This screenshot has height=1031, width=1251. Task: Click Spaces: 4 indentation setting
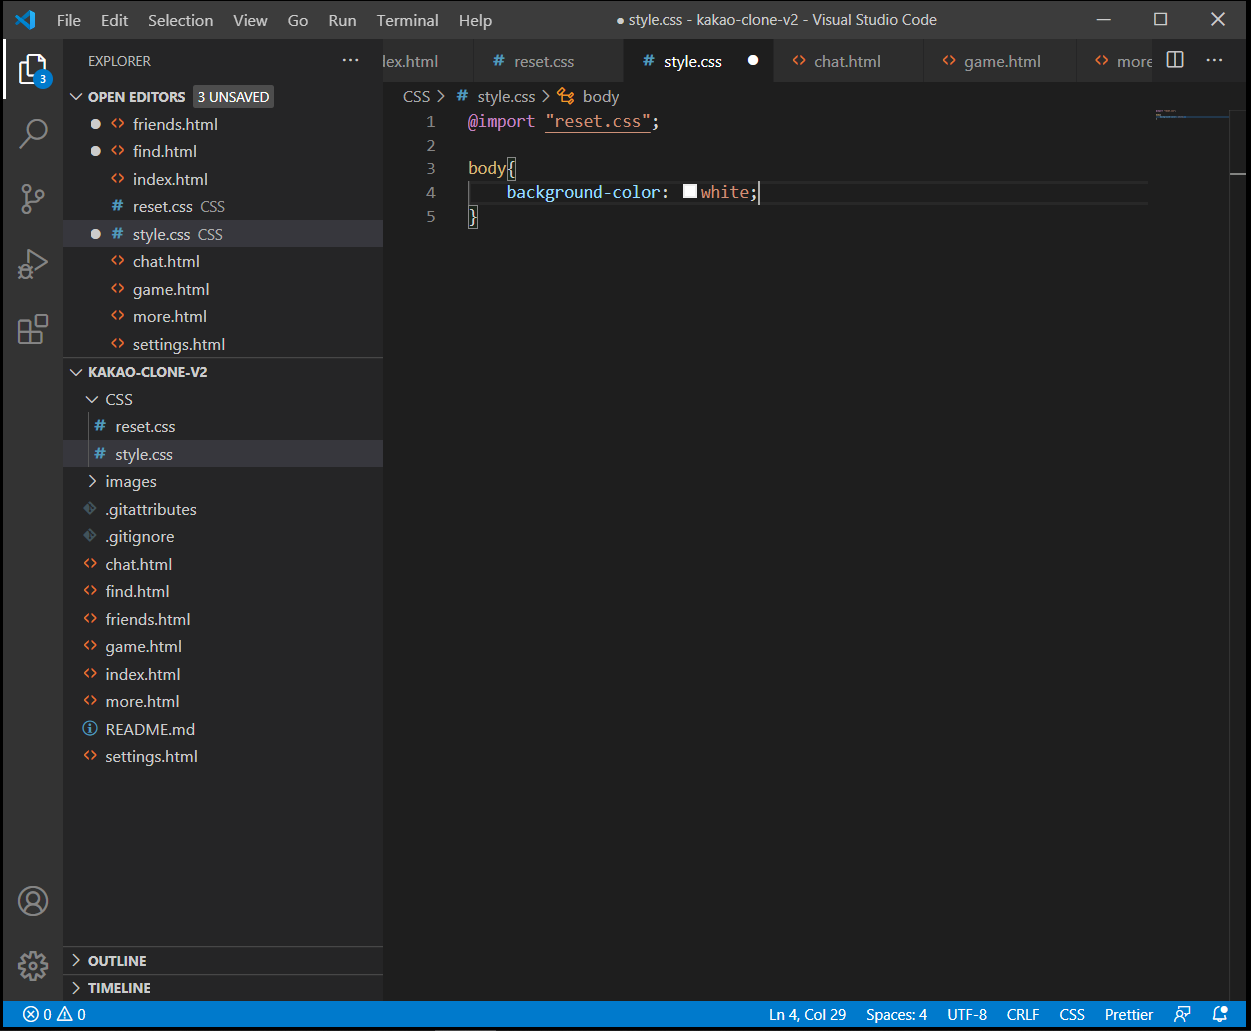(x=897, y=1014)
